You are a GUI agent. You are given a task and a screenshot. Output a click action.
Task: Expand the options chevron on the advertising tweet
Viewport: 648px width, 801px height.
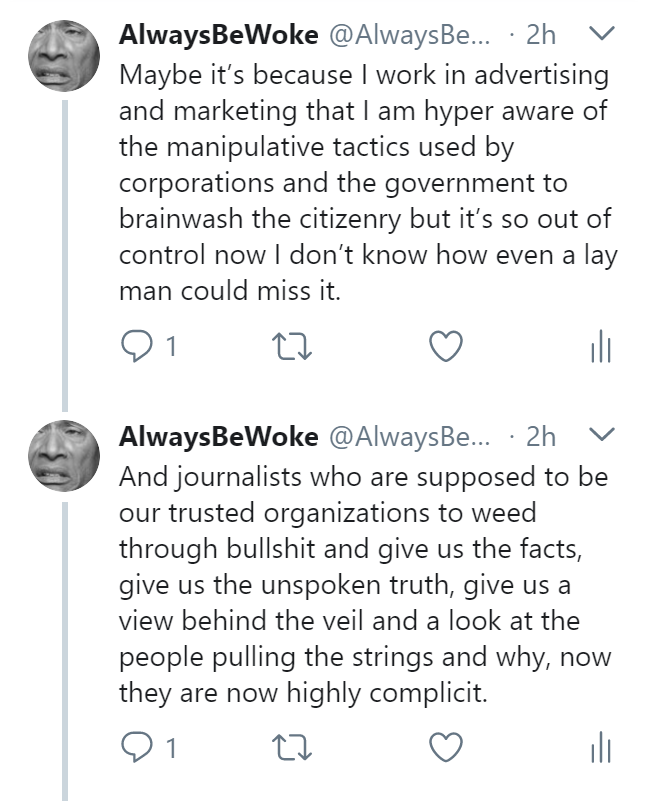coord(602,35)
